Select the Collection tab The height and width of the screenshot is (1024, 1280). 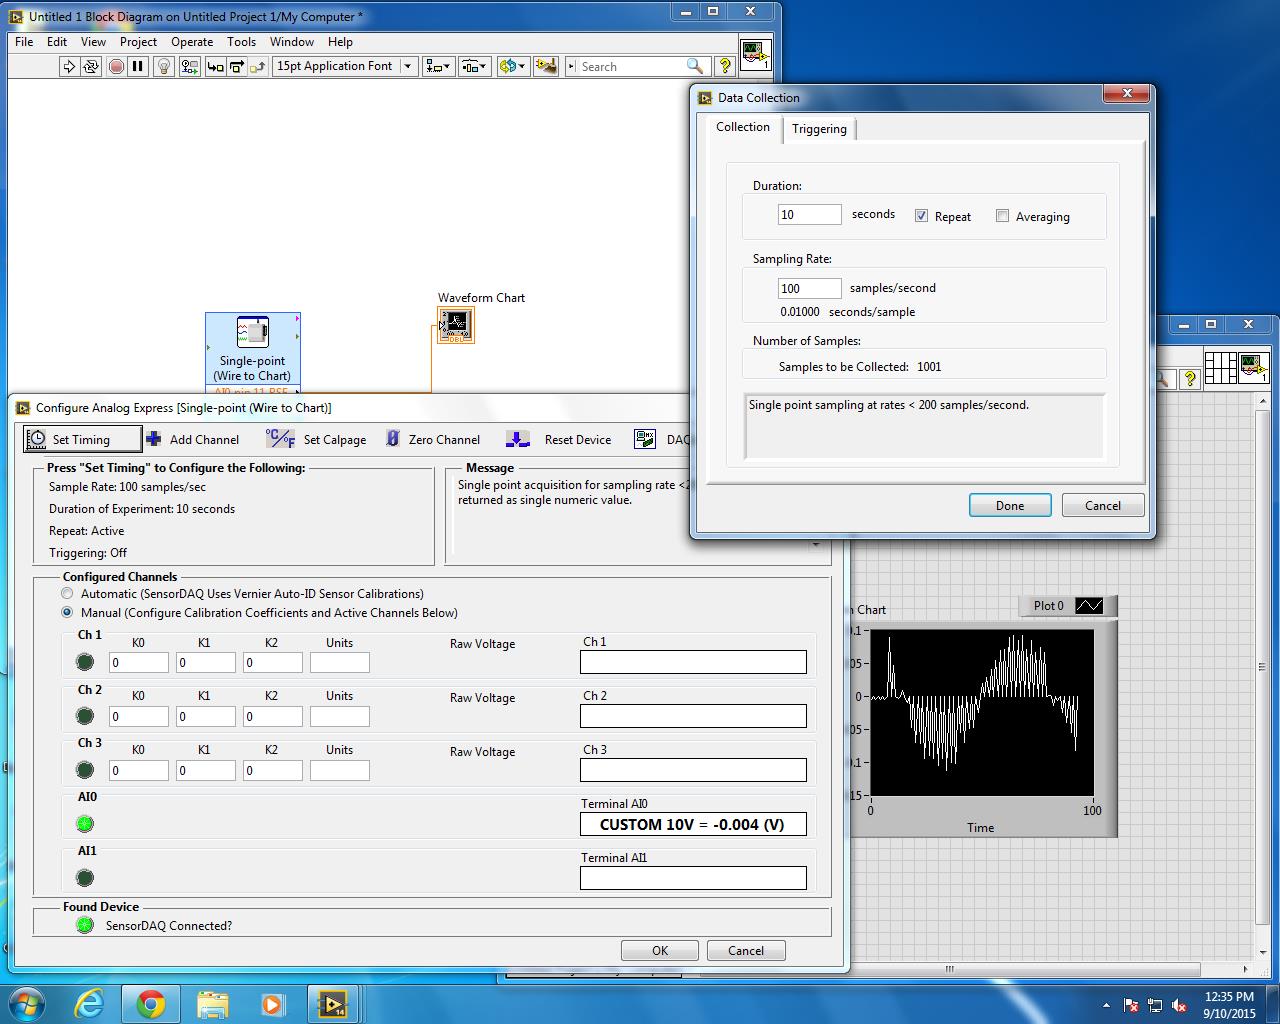743,127
